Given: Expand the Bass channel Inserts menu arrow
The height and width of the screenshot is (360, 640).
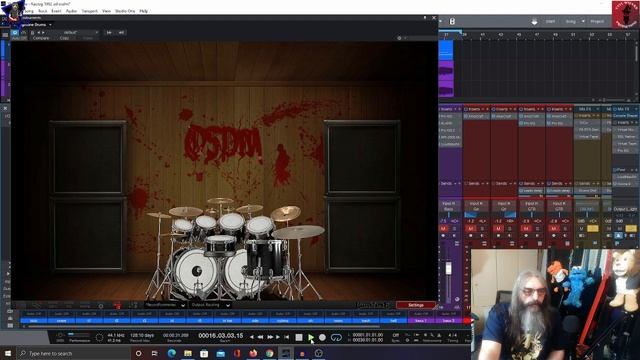Looking at the screenshot, I should point(455,109).
